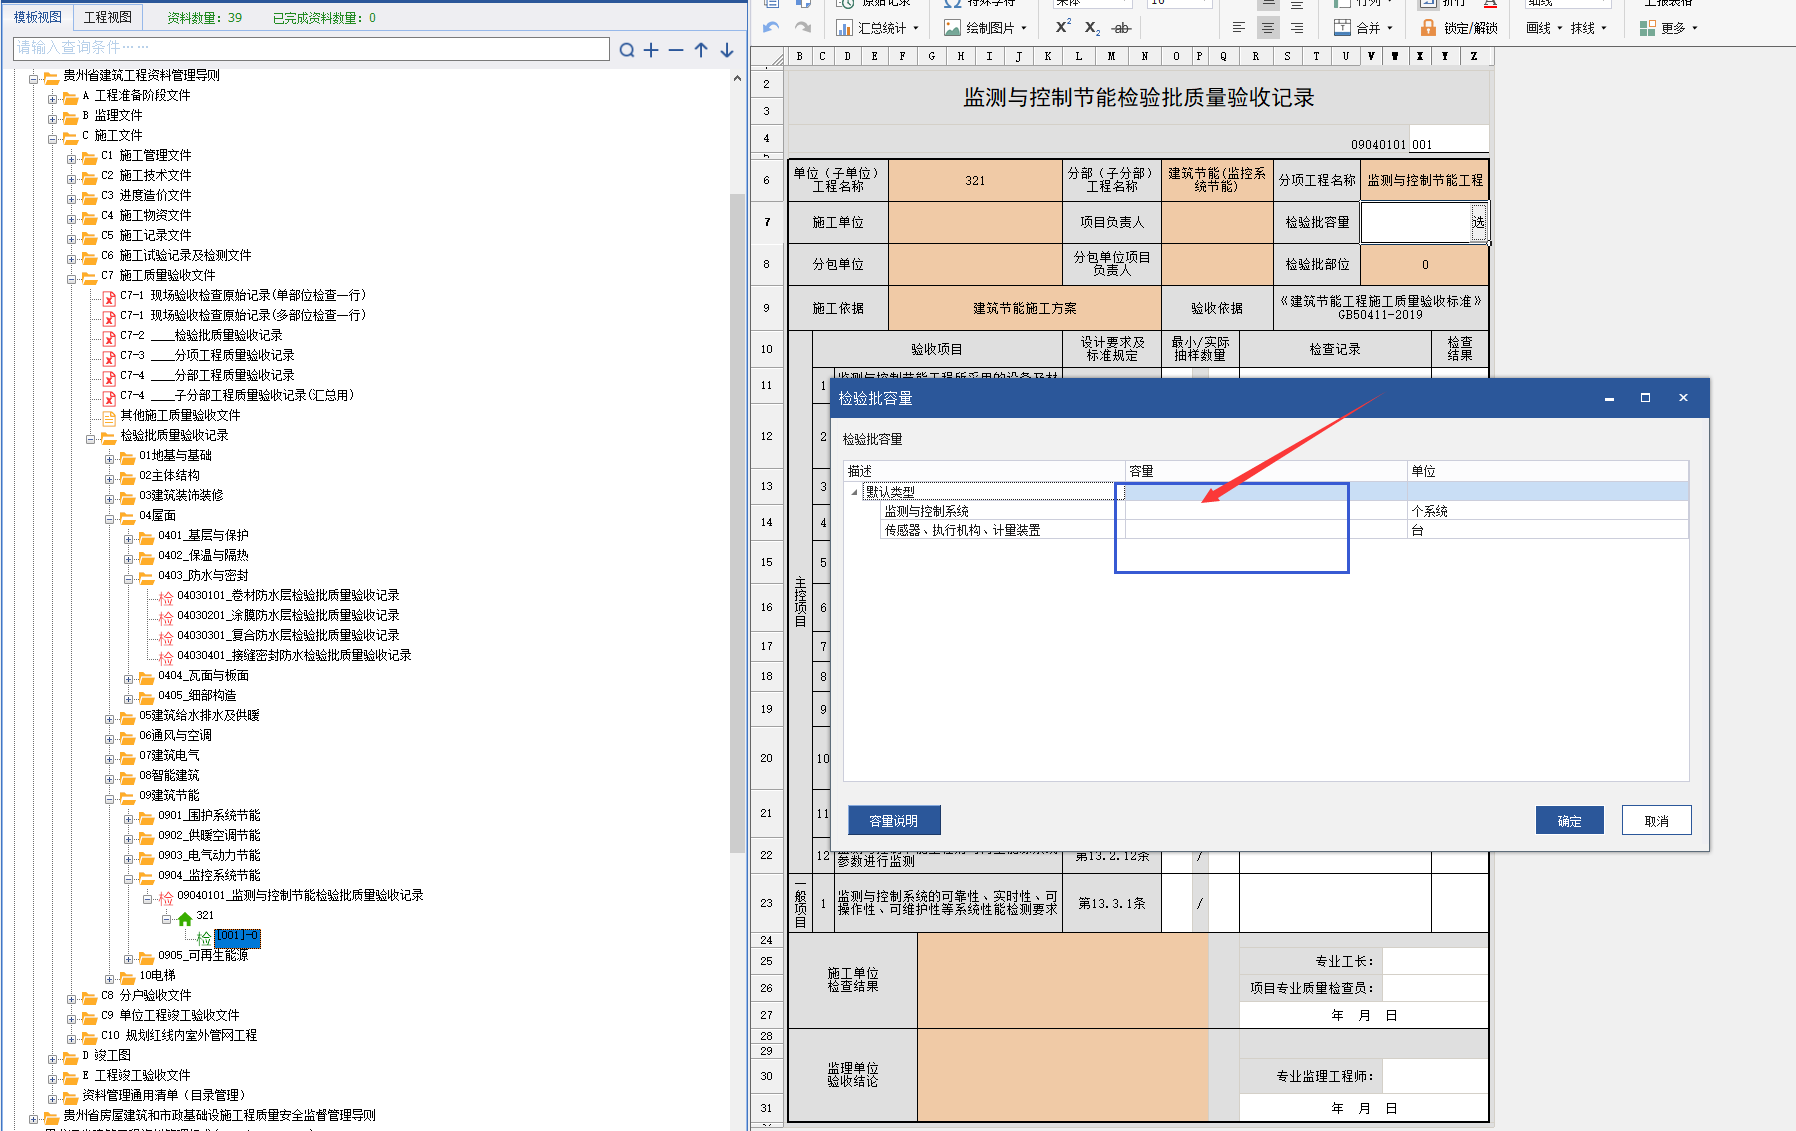Collapse 09建筑节能 folder
The image size is (1796, 1131).
click(x=109, y=798)
